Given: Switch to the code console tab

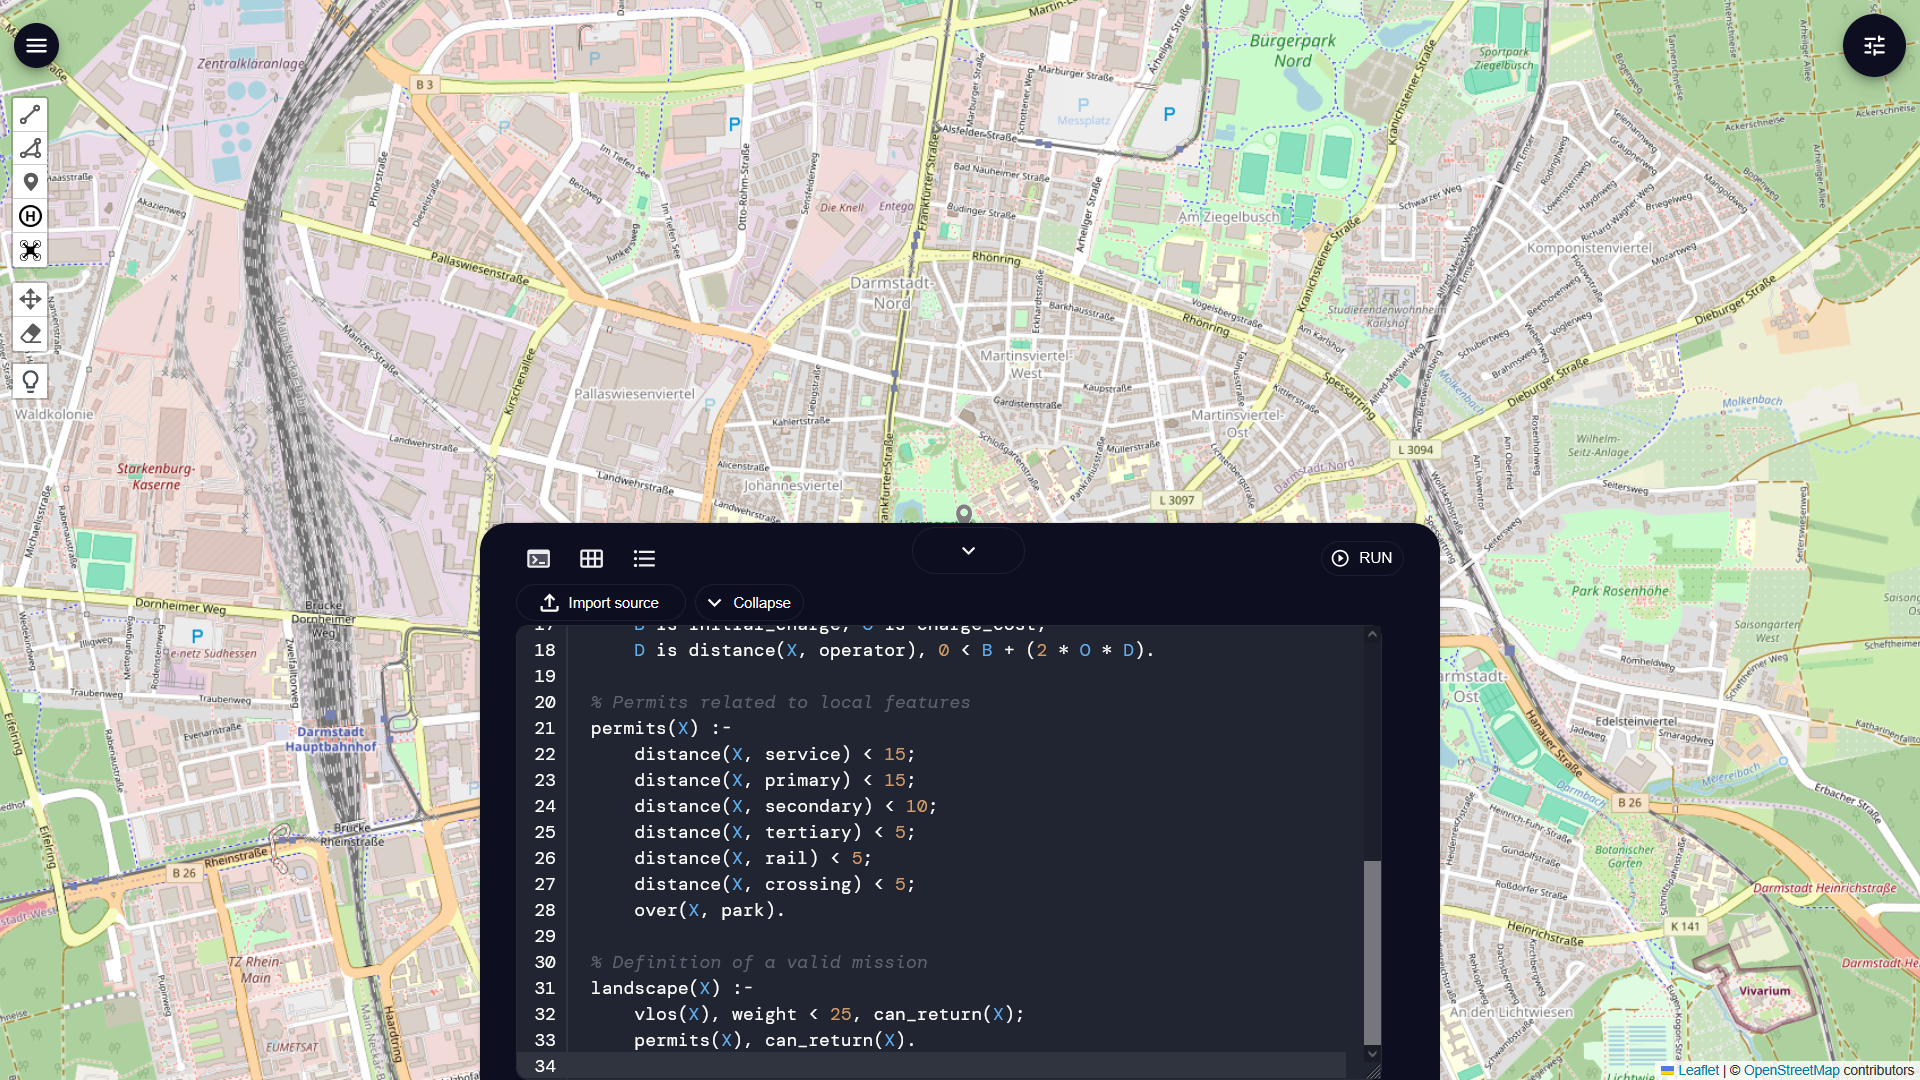Looking at the screenshot, I should click(x=538, y=559).
